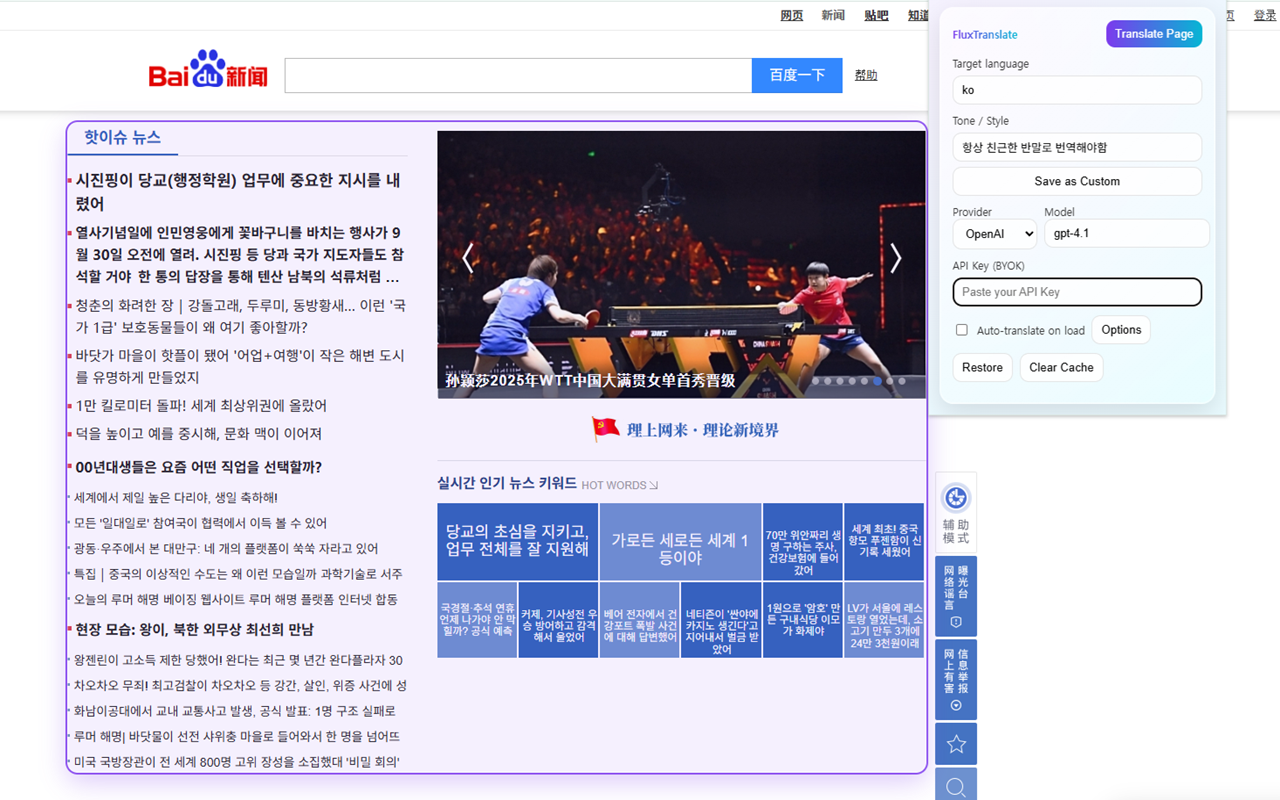Viewport: 1280px width, 800px height.
Task: Go back using the carousel previous arrow
Action: (468, 258)
